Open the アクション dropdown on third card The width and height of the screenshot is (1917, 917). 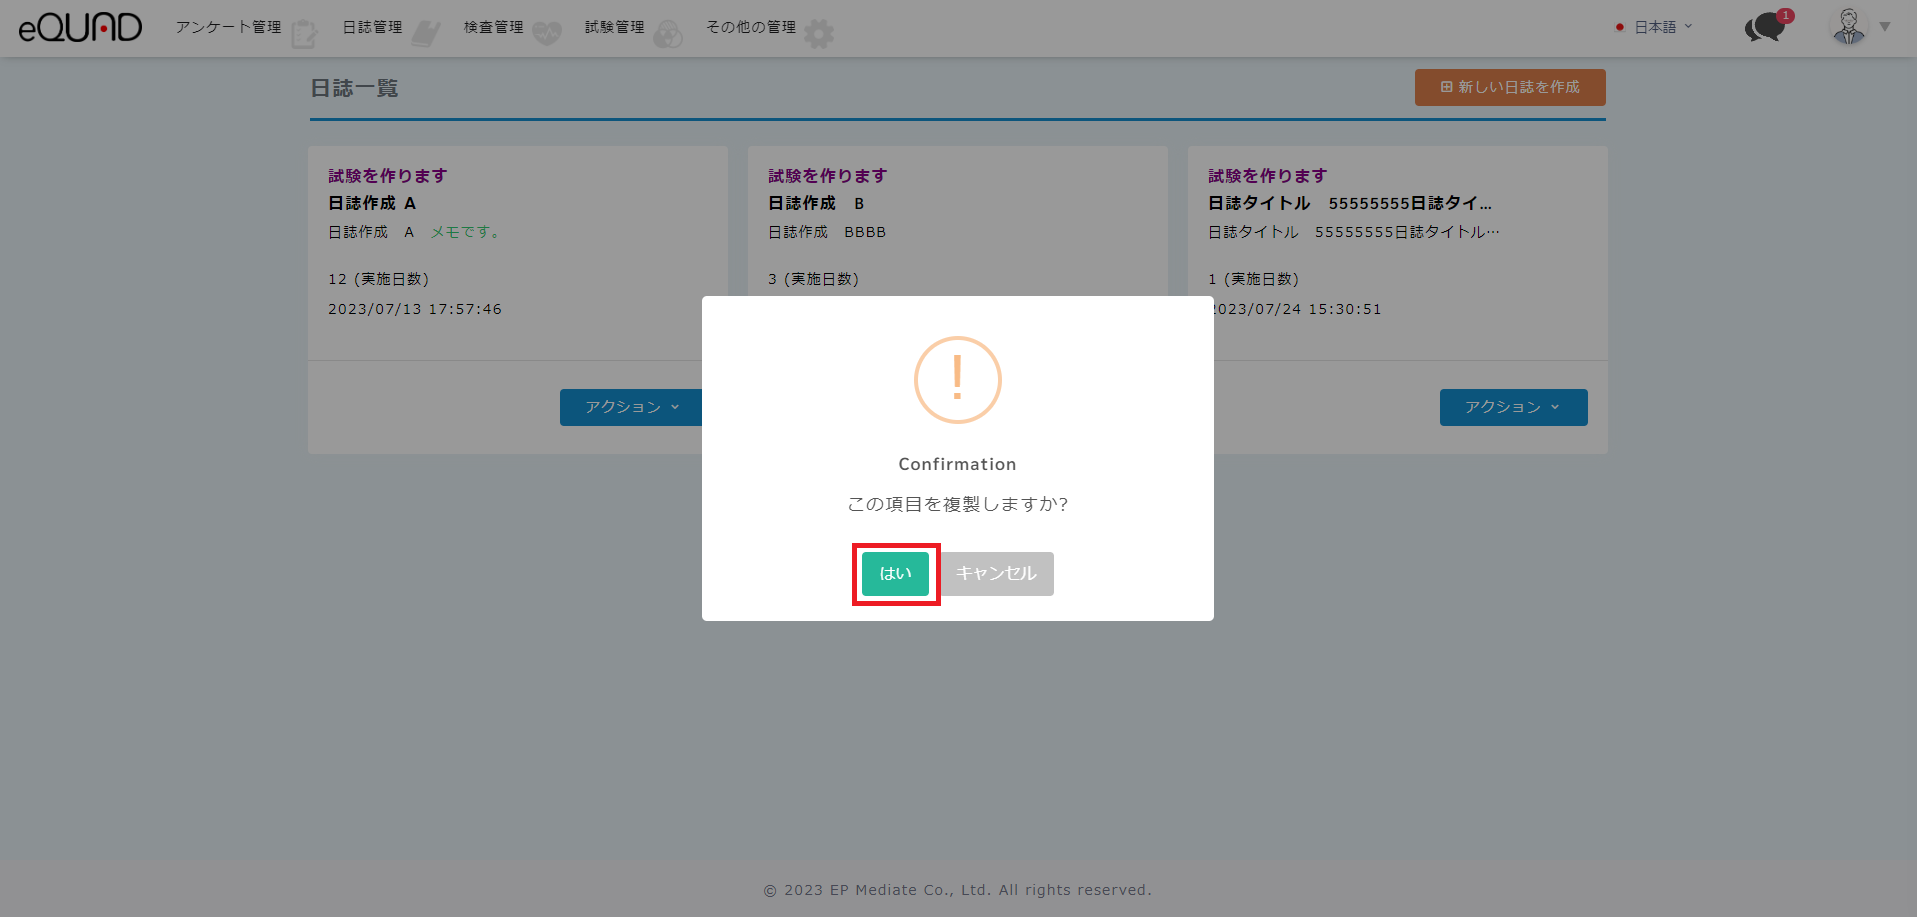tap(1512, 407)
